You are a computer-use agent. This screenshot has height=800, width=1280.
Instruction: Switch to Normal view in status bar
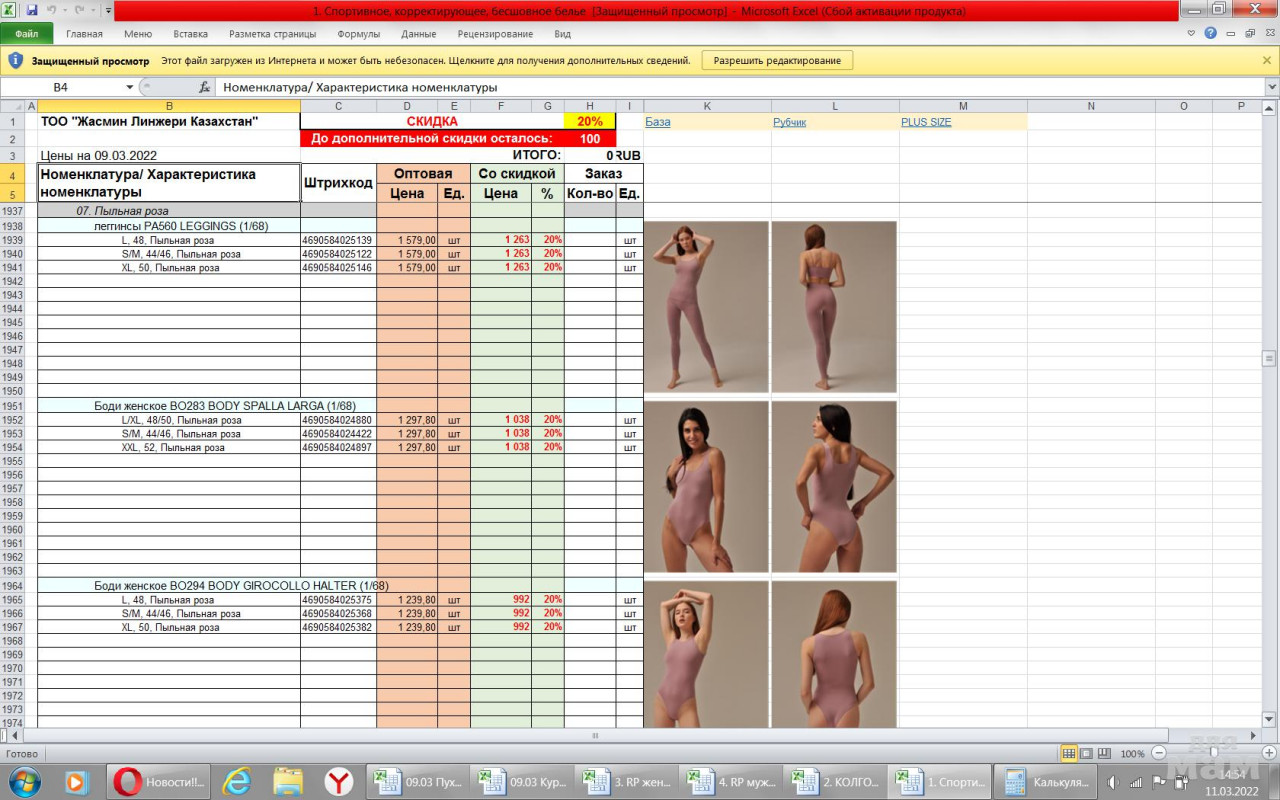[x=1069, y=753]
